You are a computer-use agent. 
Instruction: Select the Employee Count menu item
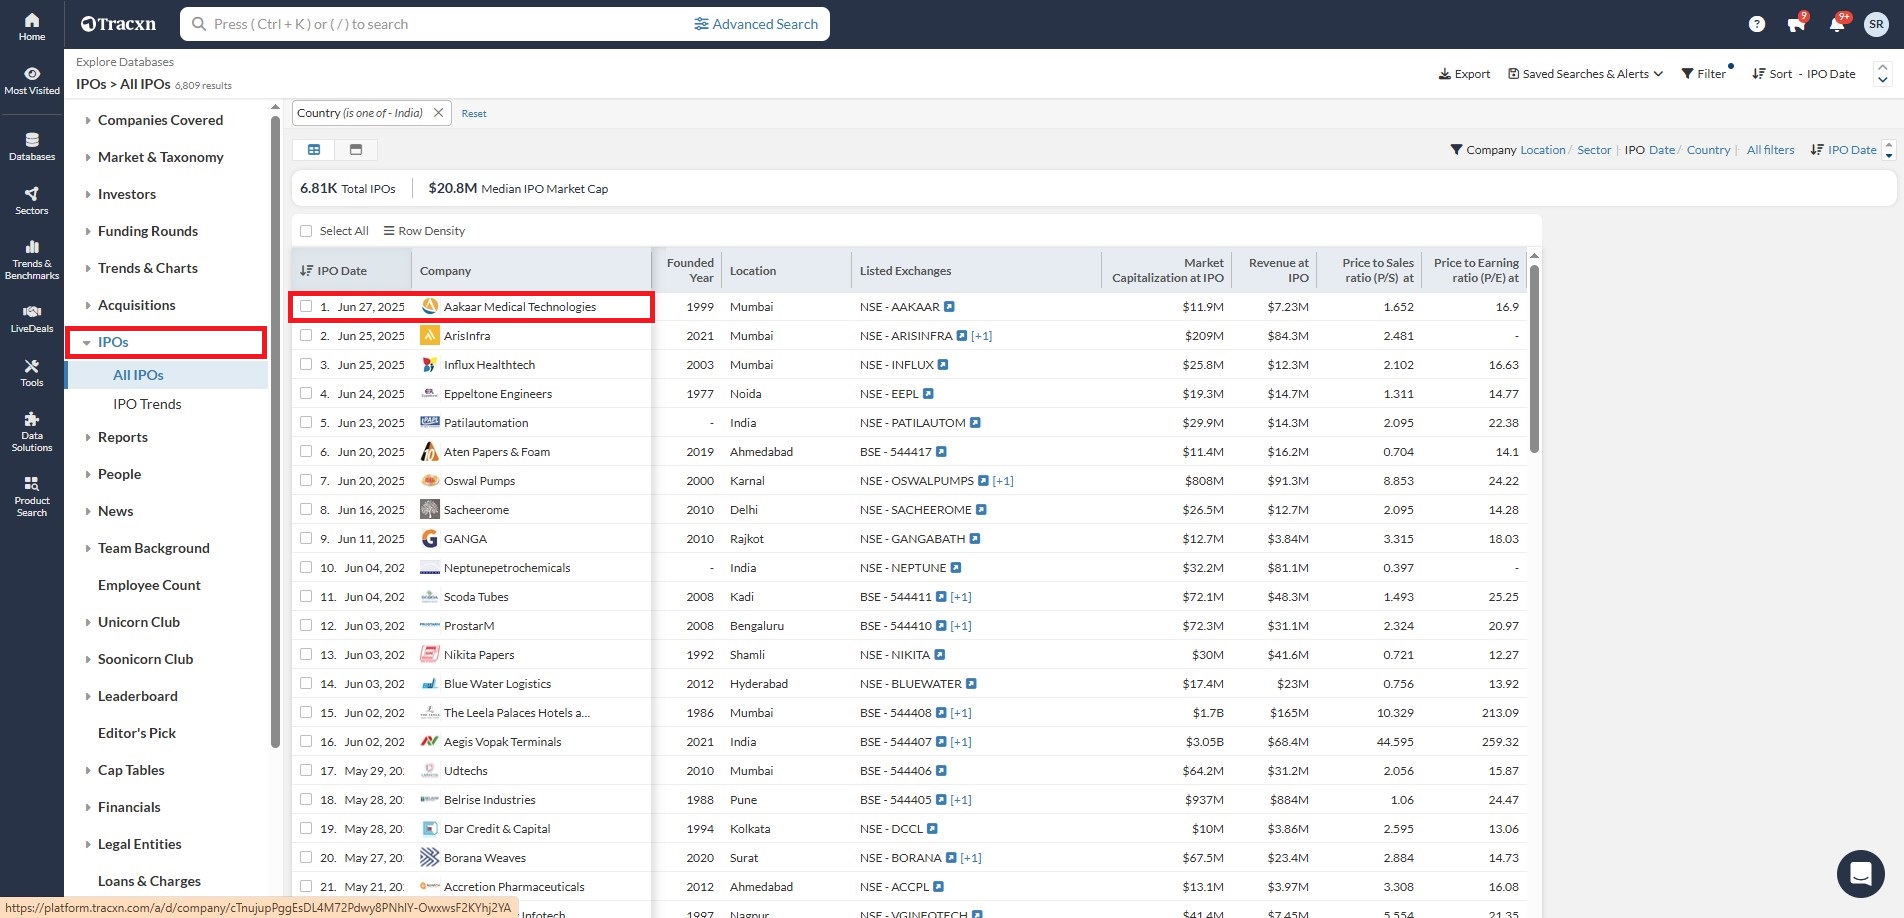coord(149,585)
